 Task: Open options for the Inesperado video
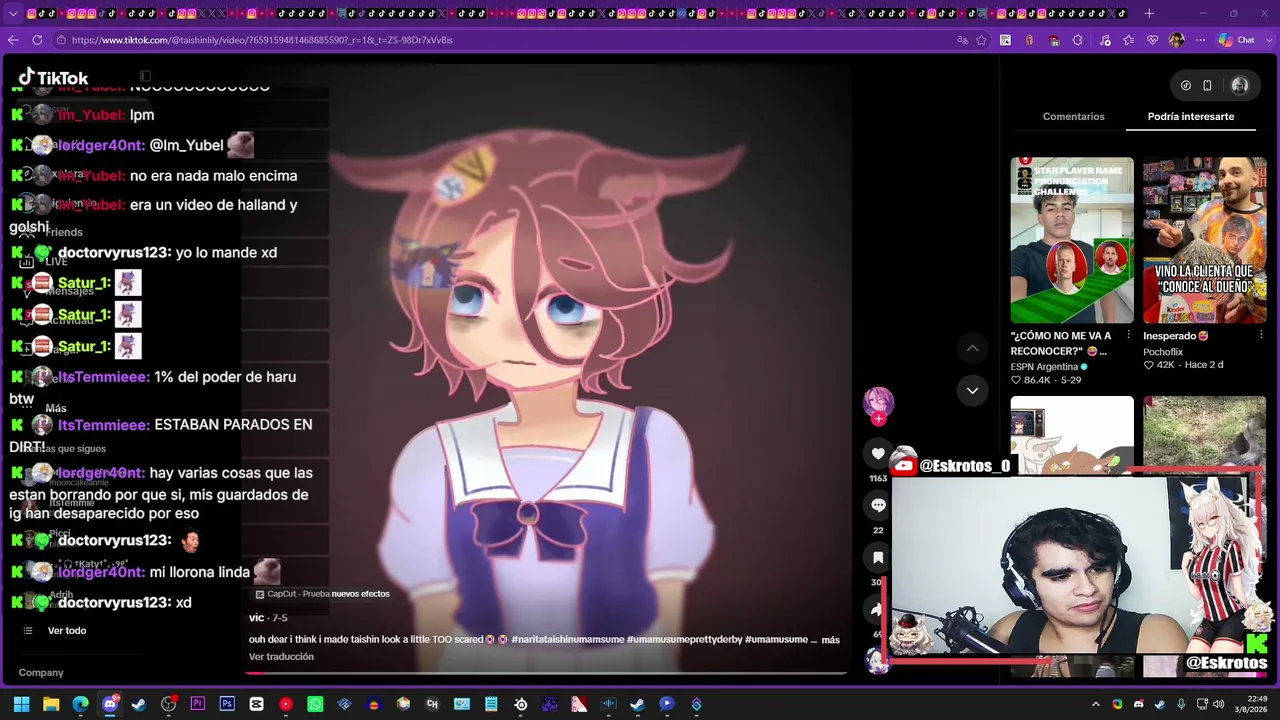click(1260, 336)
